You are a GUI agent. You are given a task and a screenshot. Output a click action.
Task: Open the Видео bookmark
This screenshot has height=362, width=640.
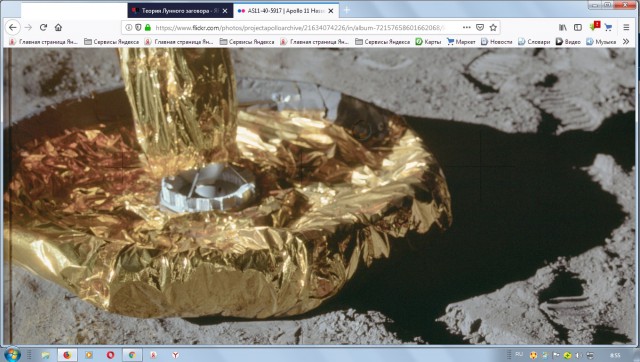click(x=568, y=42)
